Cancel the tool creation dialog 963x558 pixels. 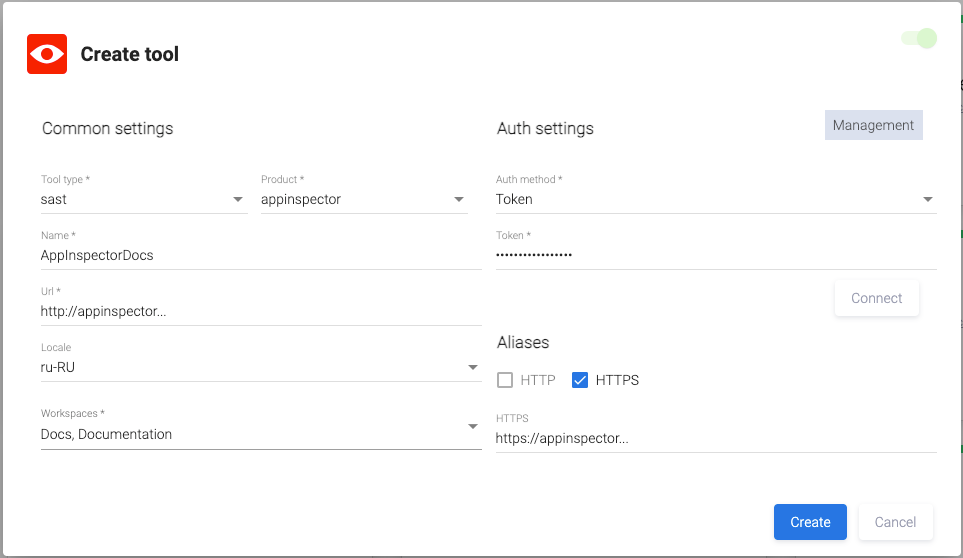point(895,522)
